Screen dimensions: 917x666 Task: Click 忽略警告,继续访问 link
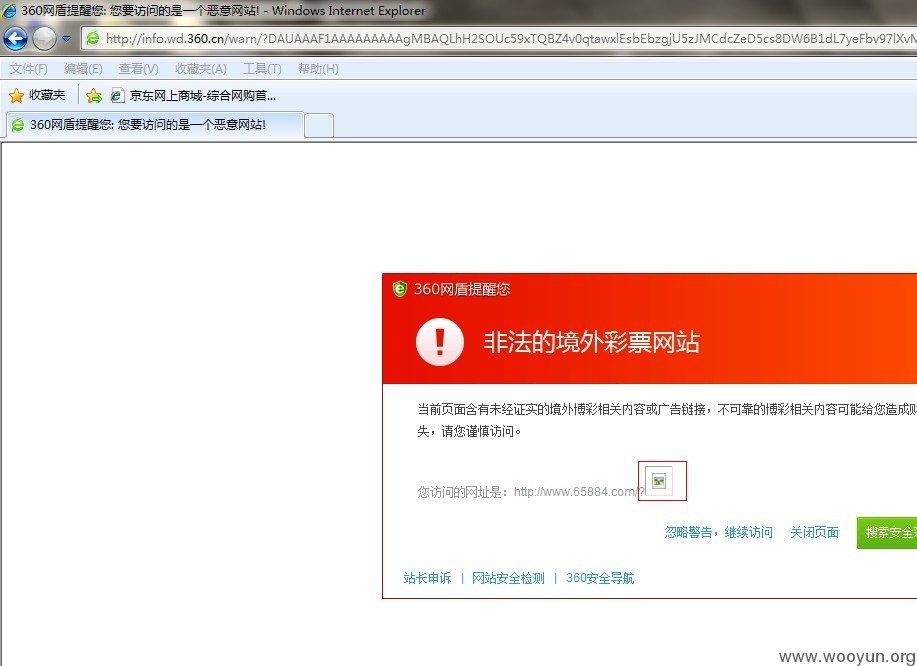click(x=718, y=532)
